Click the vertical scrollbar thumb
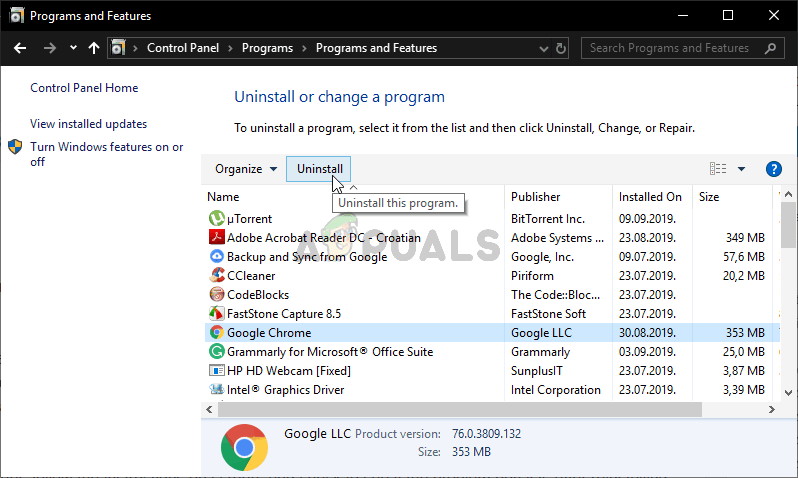This screenshot has width=798, height=478. (x=788, y=226)
